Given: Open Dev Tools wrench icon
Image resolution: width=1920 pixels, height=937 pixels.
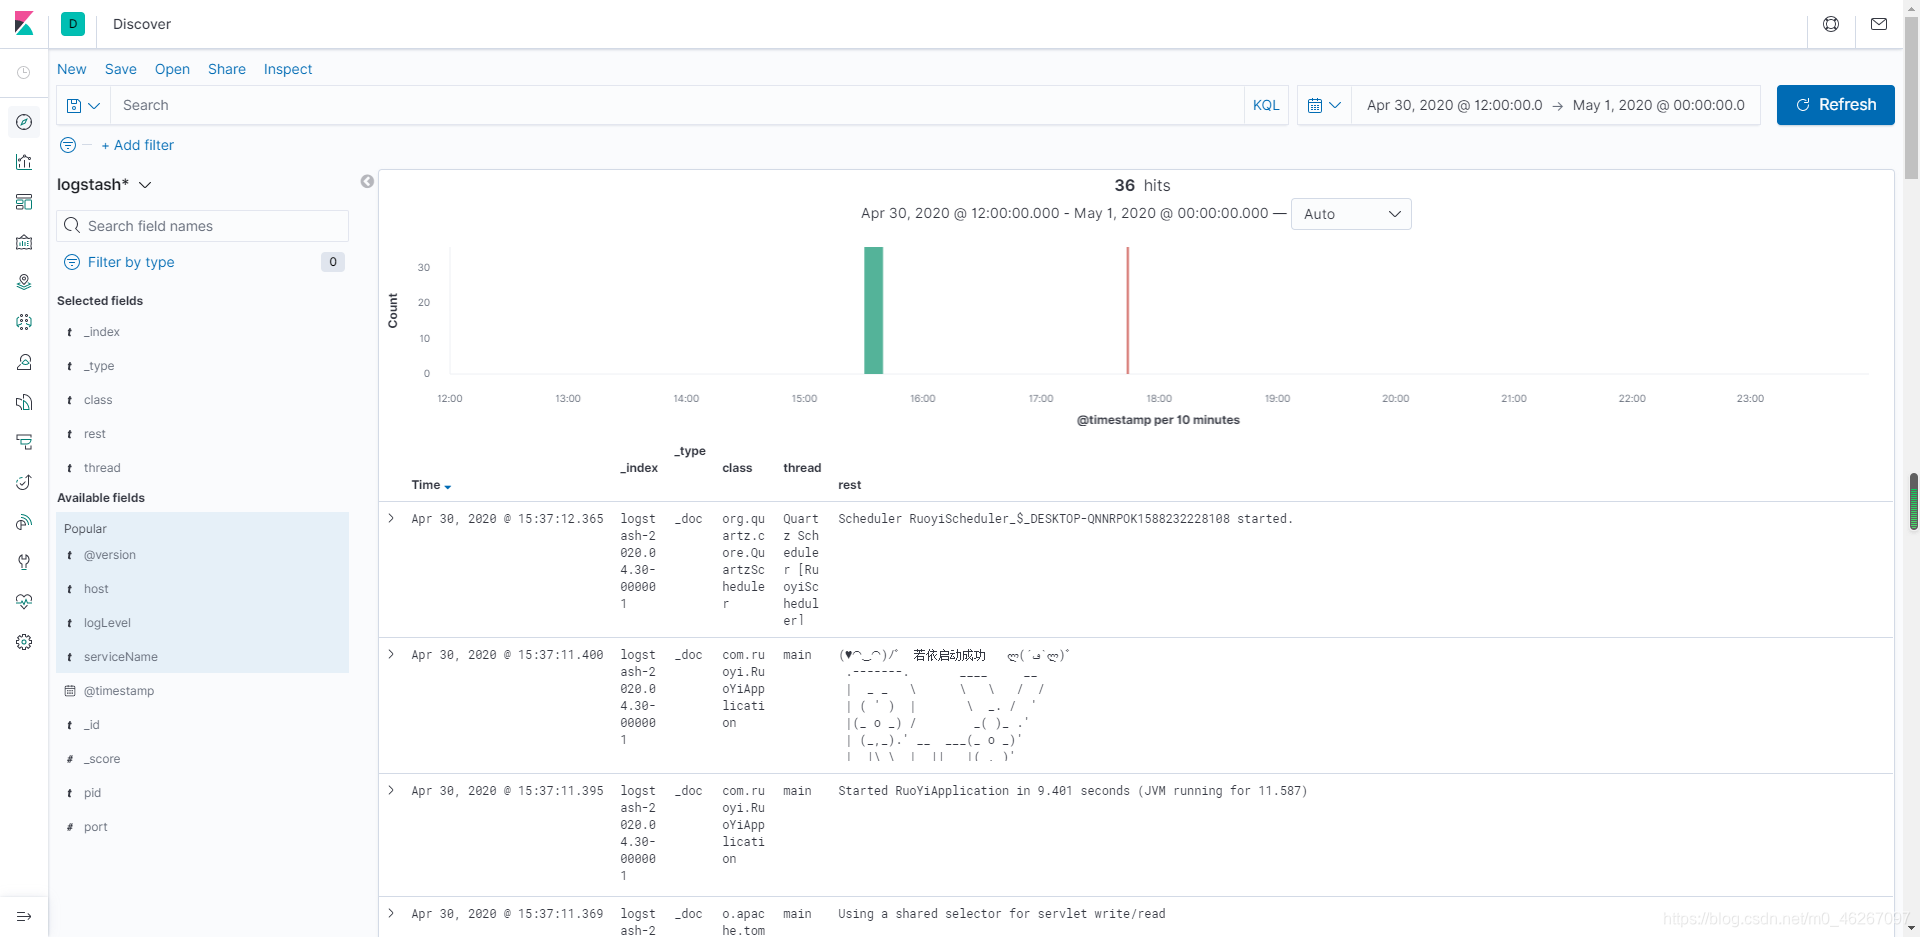Looking at the screenshot, I should (24, 562).
